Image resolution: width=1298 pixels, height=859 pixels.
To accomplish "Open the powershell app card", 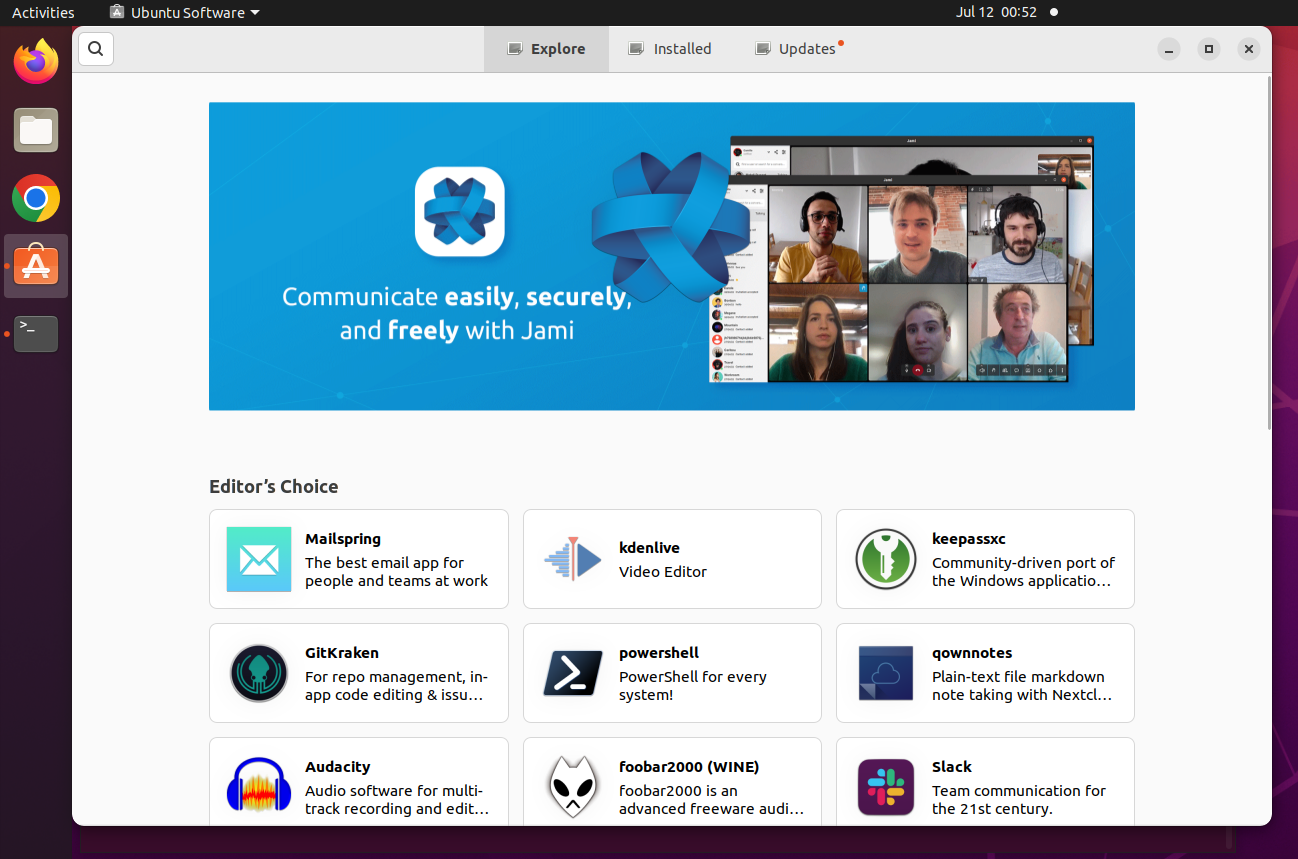I will pos(672,673).
